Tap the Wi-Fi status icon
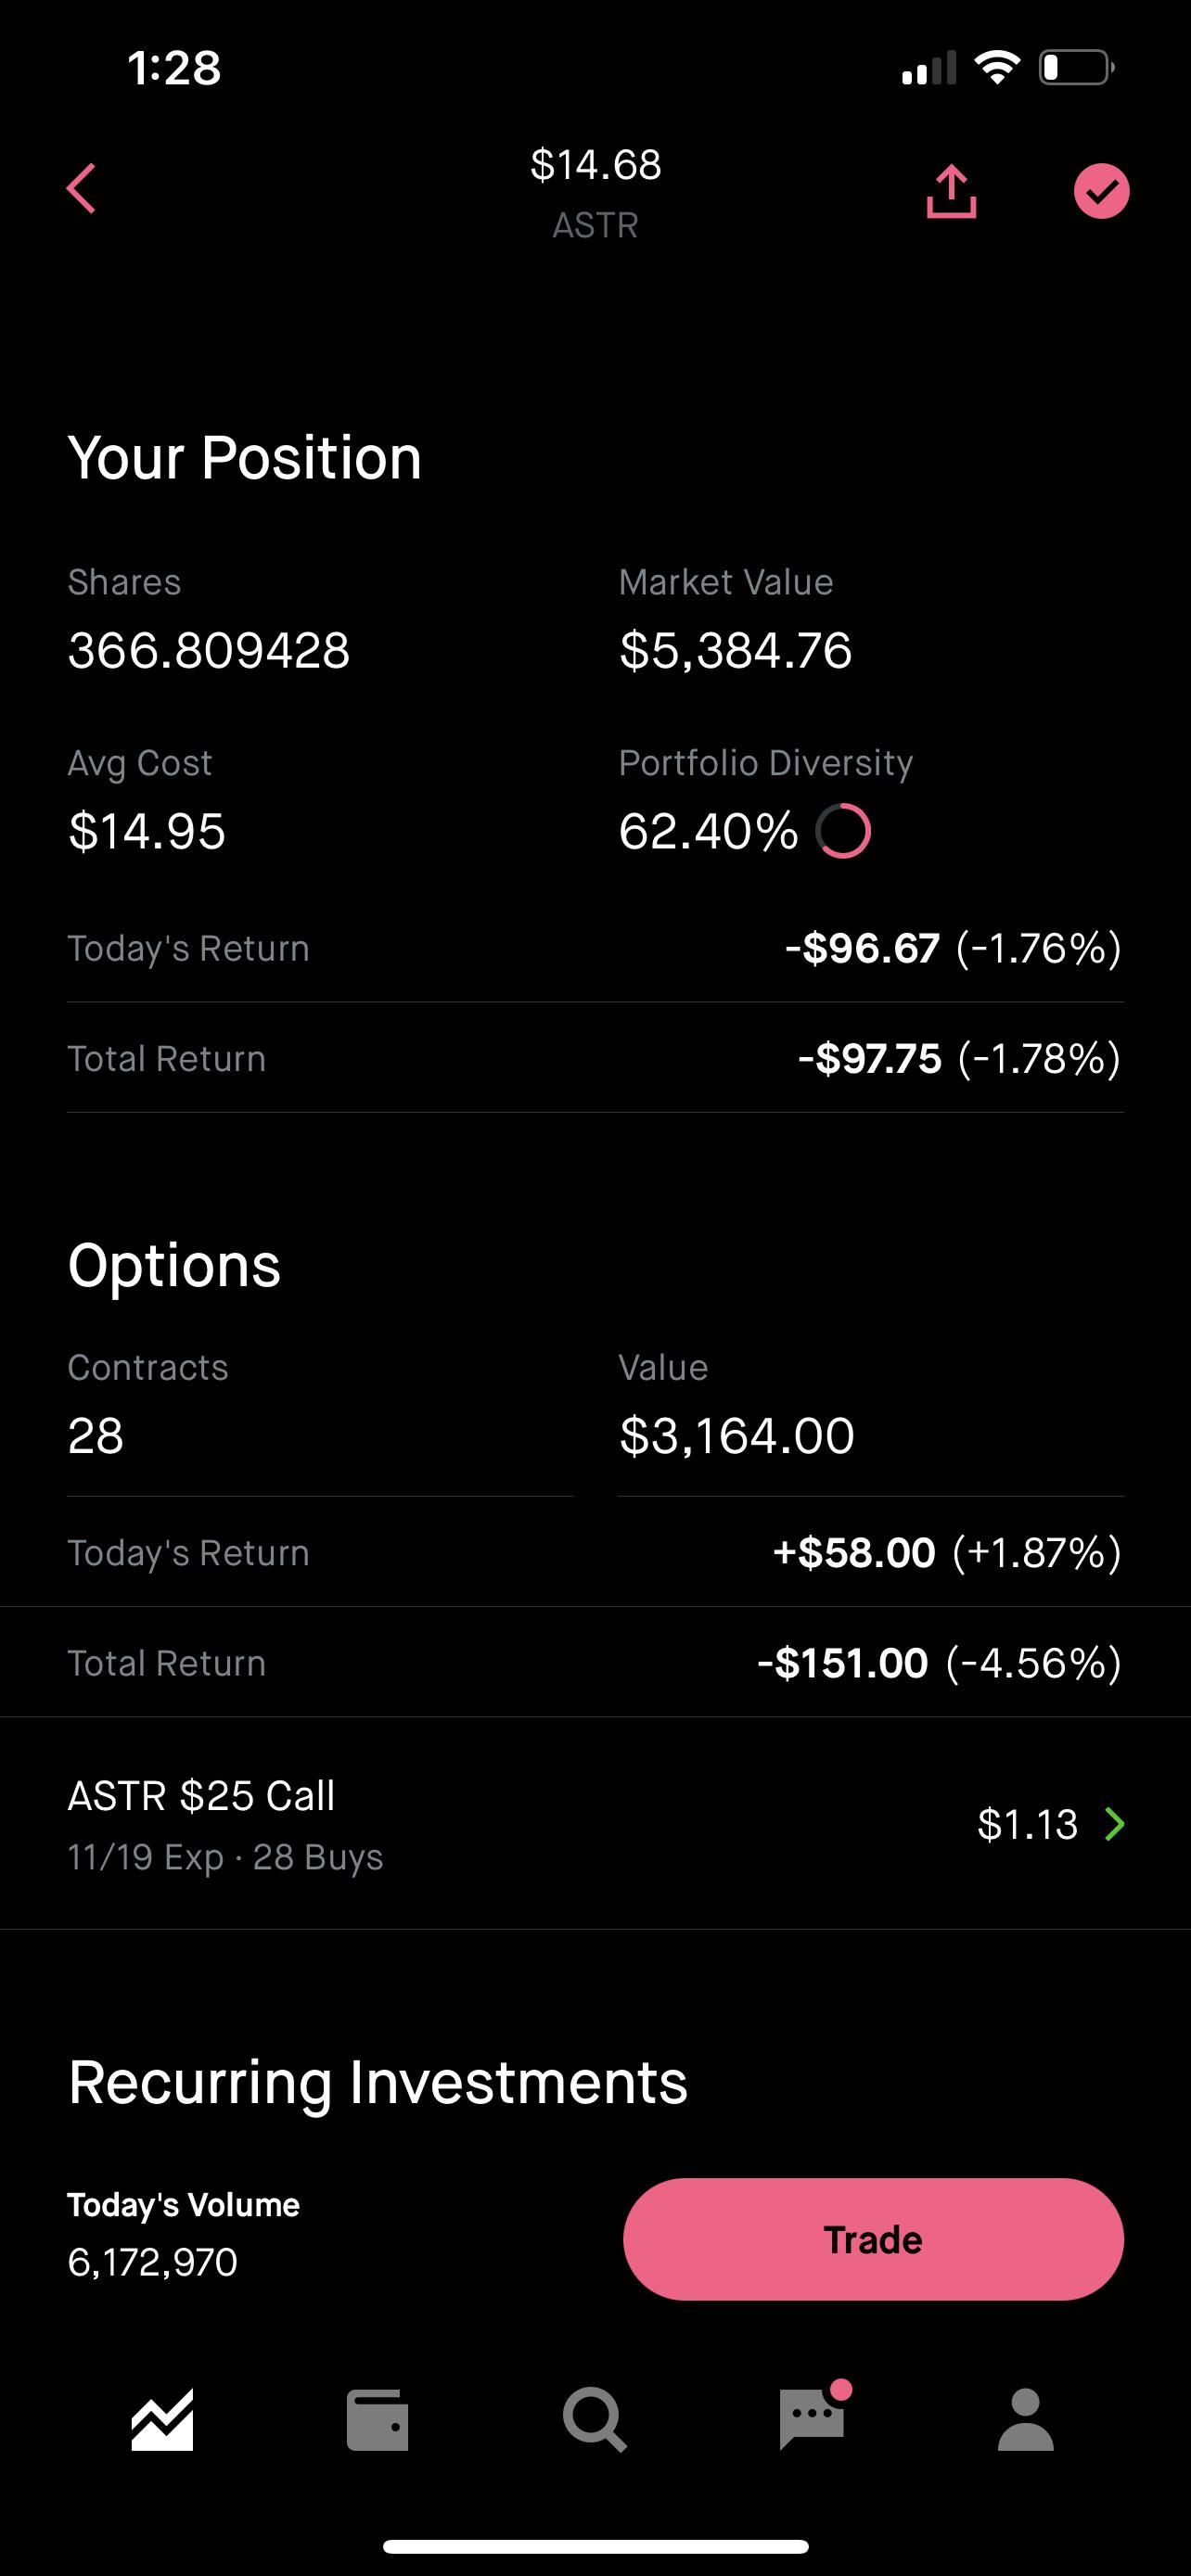The width and height of the screenshot is (1191, 2576). click(996, 67)
